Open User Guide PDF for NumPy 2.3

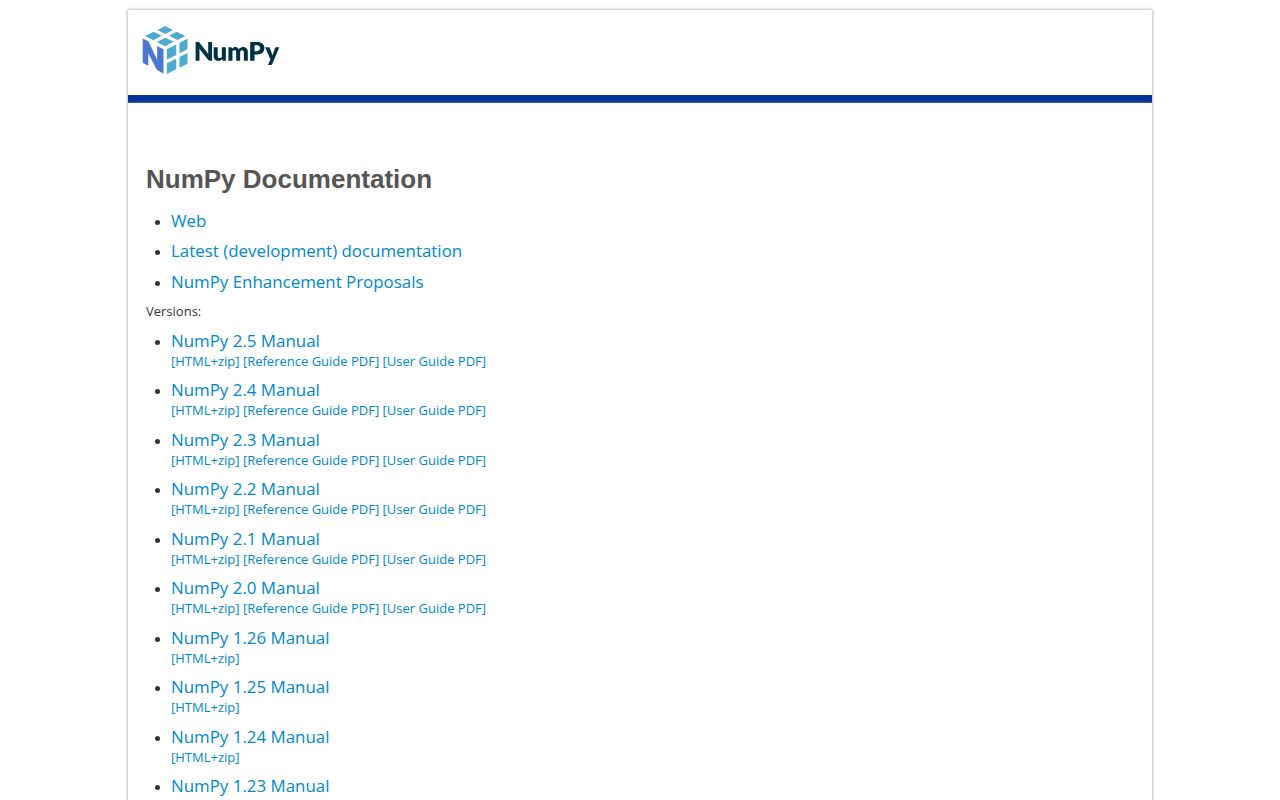434,460
